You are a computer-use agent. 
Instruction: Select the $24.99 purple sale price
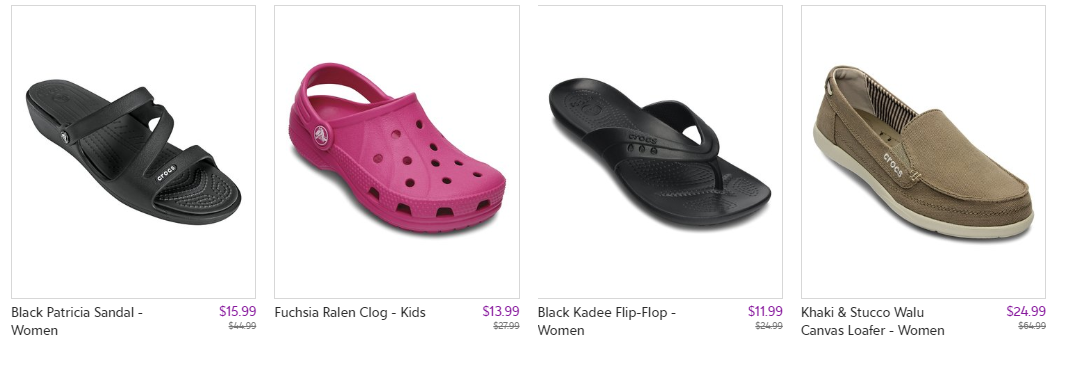pyautogui.click(x=1026, y=311)
